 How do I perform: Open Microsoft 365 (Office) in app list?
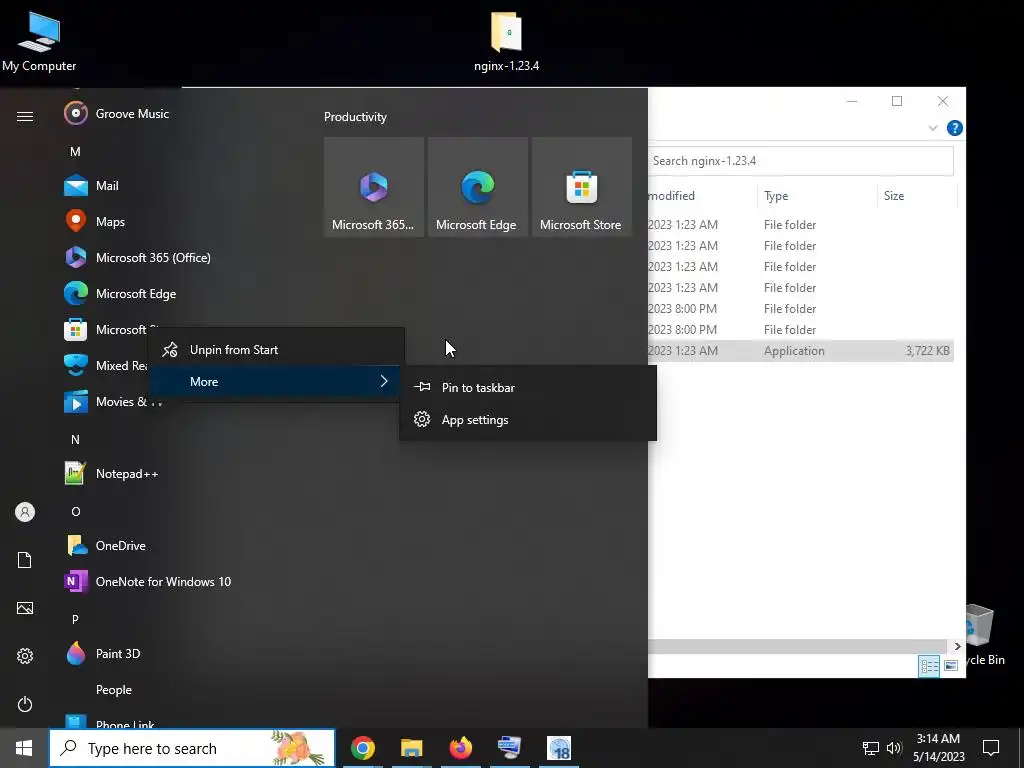(138, 257)
